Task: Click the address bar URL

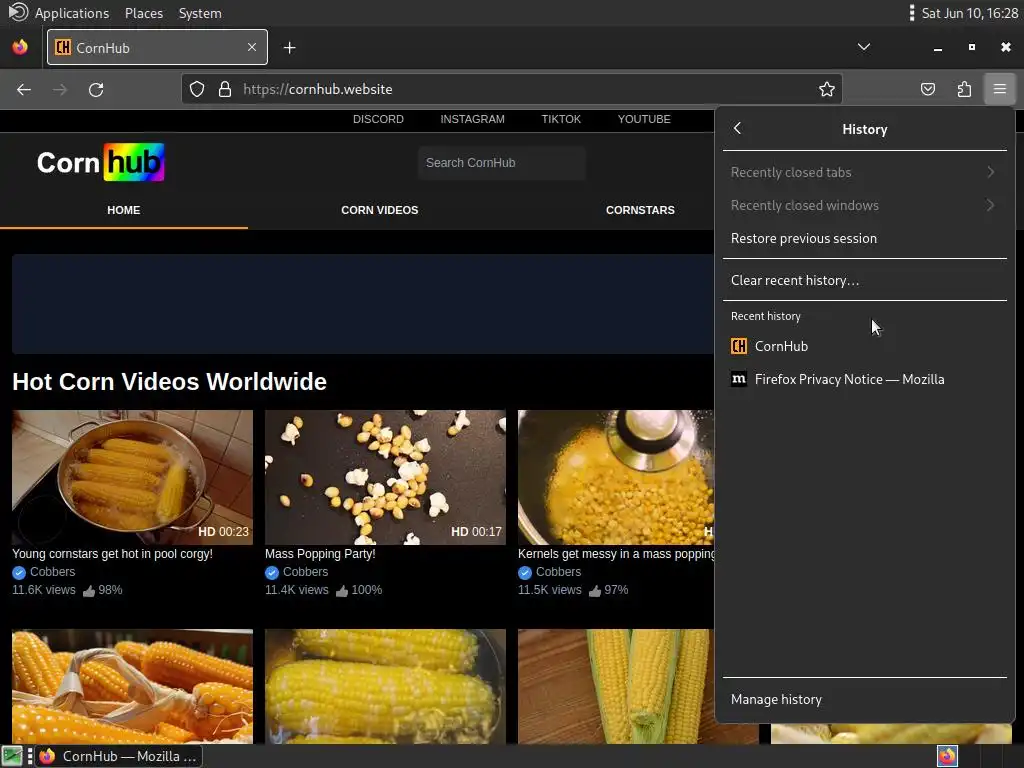Action: 317,89
